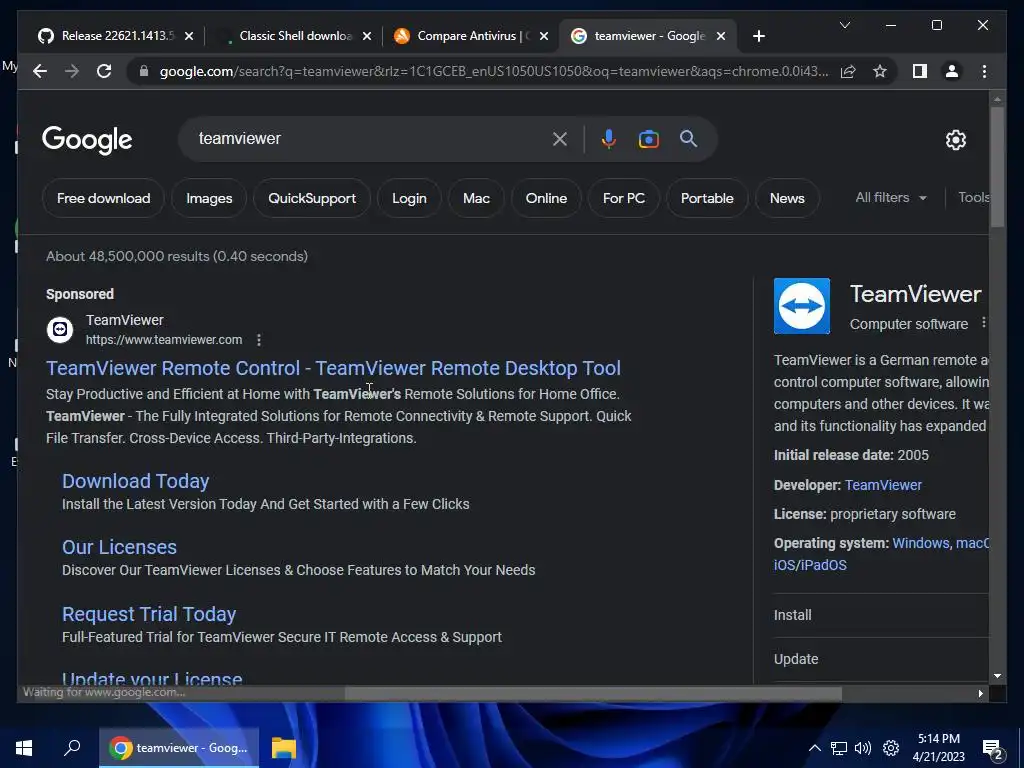The image size is (1024, 768).
Task: Bookmark this page with the star icon
Action: point(880,71)
